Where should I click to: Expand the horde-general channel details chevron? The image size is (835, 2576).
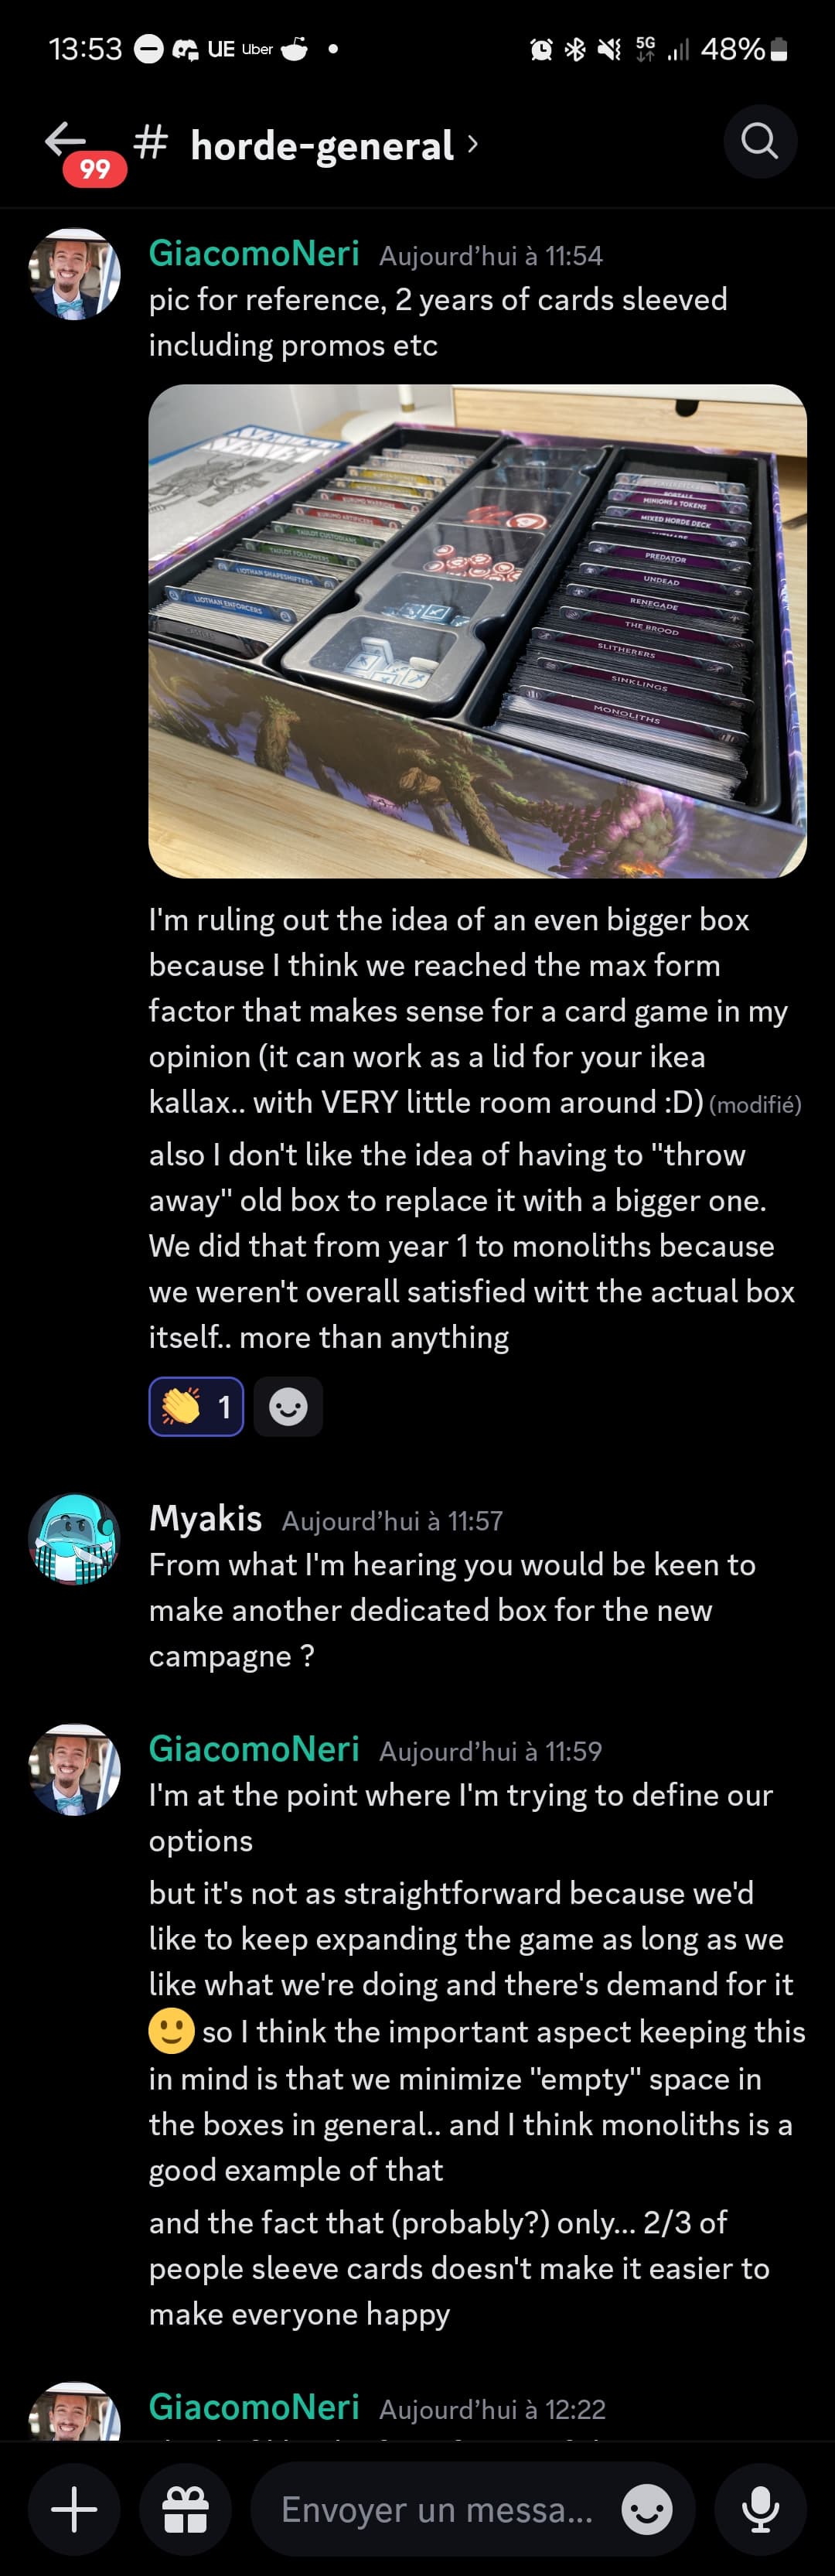(472, 144)
